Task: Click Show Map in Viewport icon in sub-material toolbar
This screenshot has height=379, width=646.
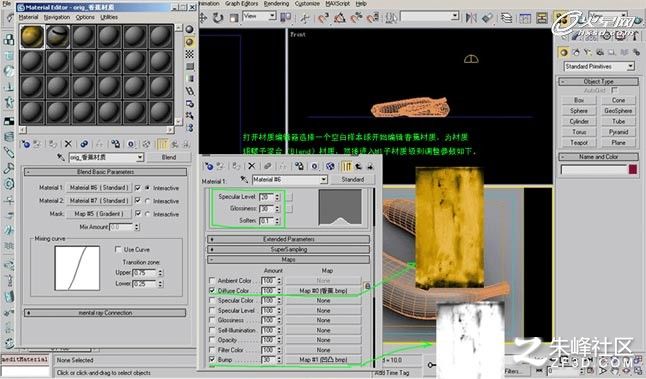Action: click(330, 166)
